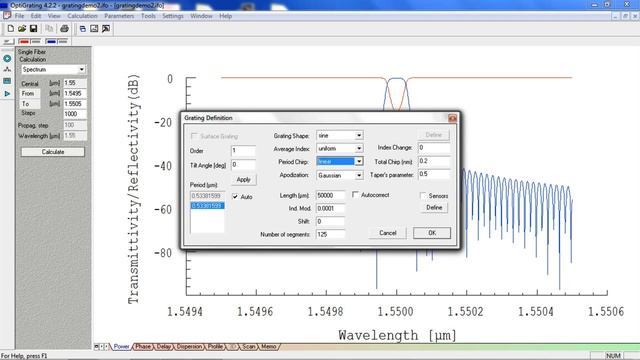The width and height of the screenshot is (640, 360).
Task: Click the greyed Copy toolbar icon
Action: tap(49, 29)
